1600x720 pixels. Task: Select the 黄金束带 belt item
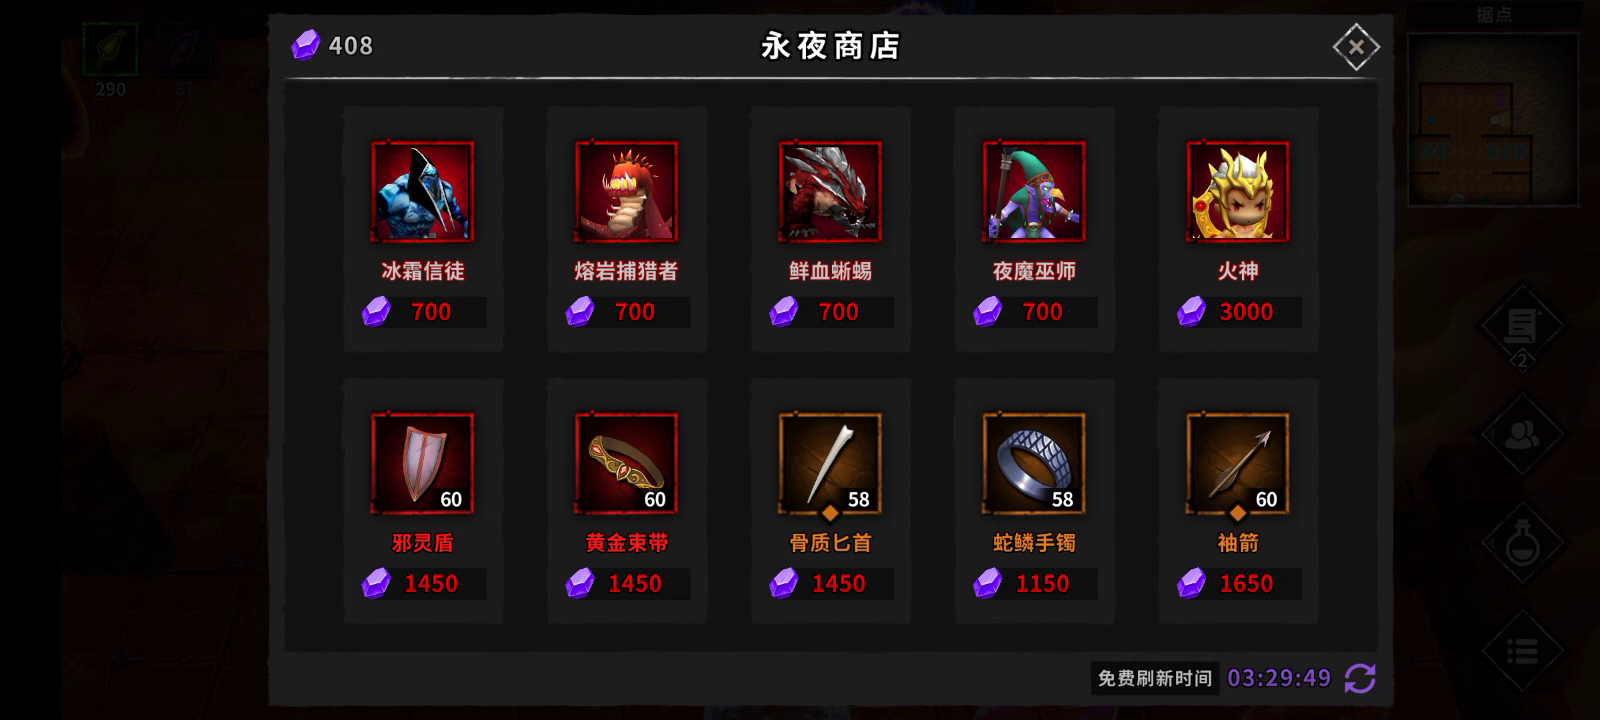(x=627, y=463)
